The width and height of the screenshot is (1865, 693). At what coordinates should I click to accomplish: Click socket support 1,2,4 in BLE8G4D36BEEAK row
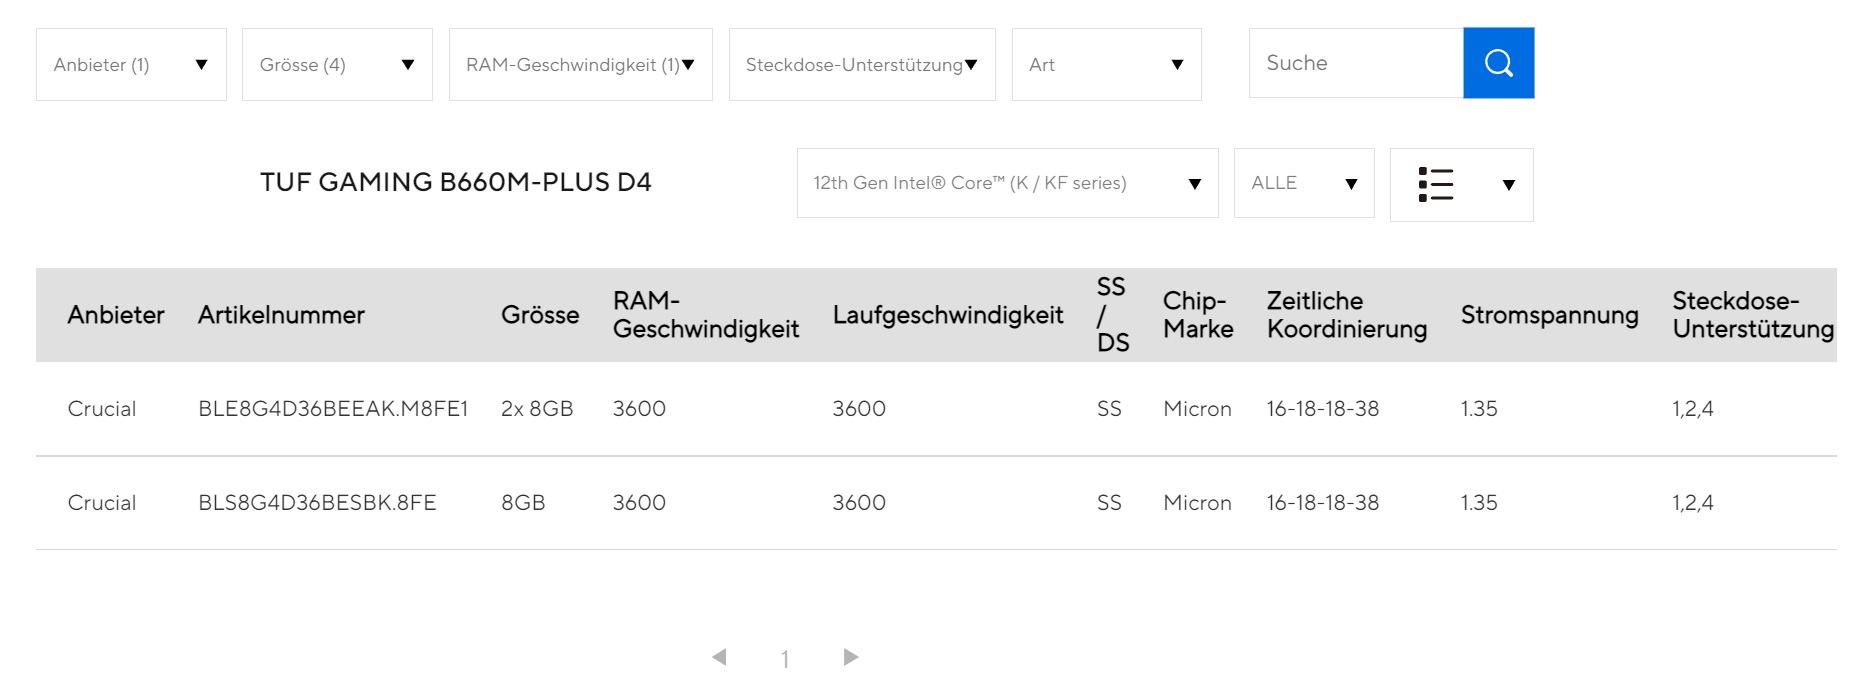(x=1693, y=409)
